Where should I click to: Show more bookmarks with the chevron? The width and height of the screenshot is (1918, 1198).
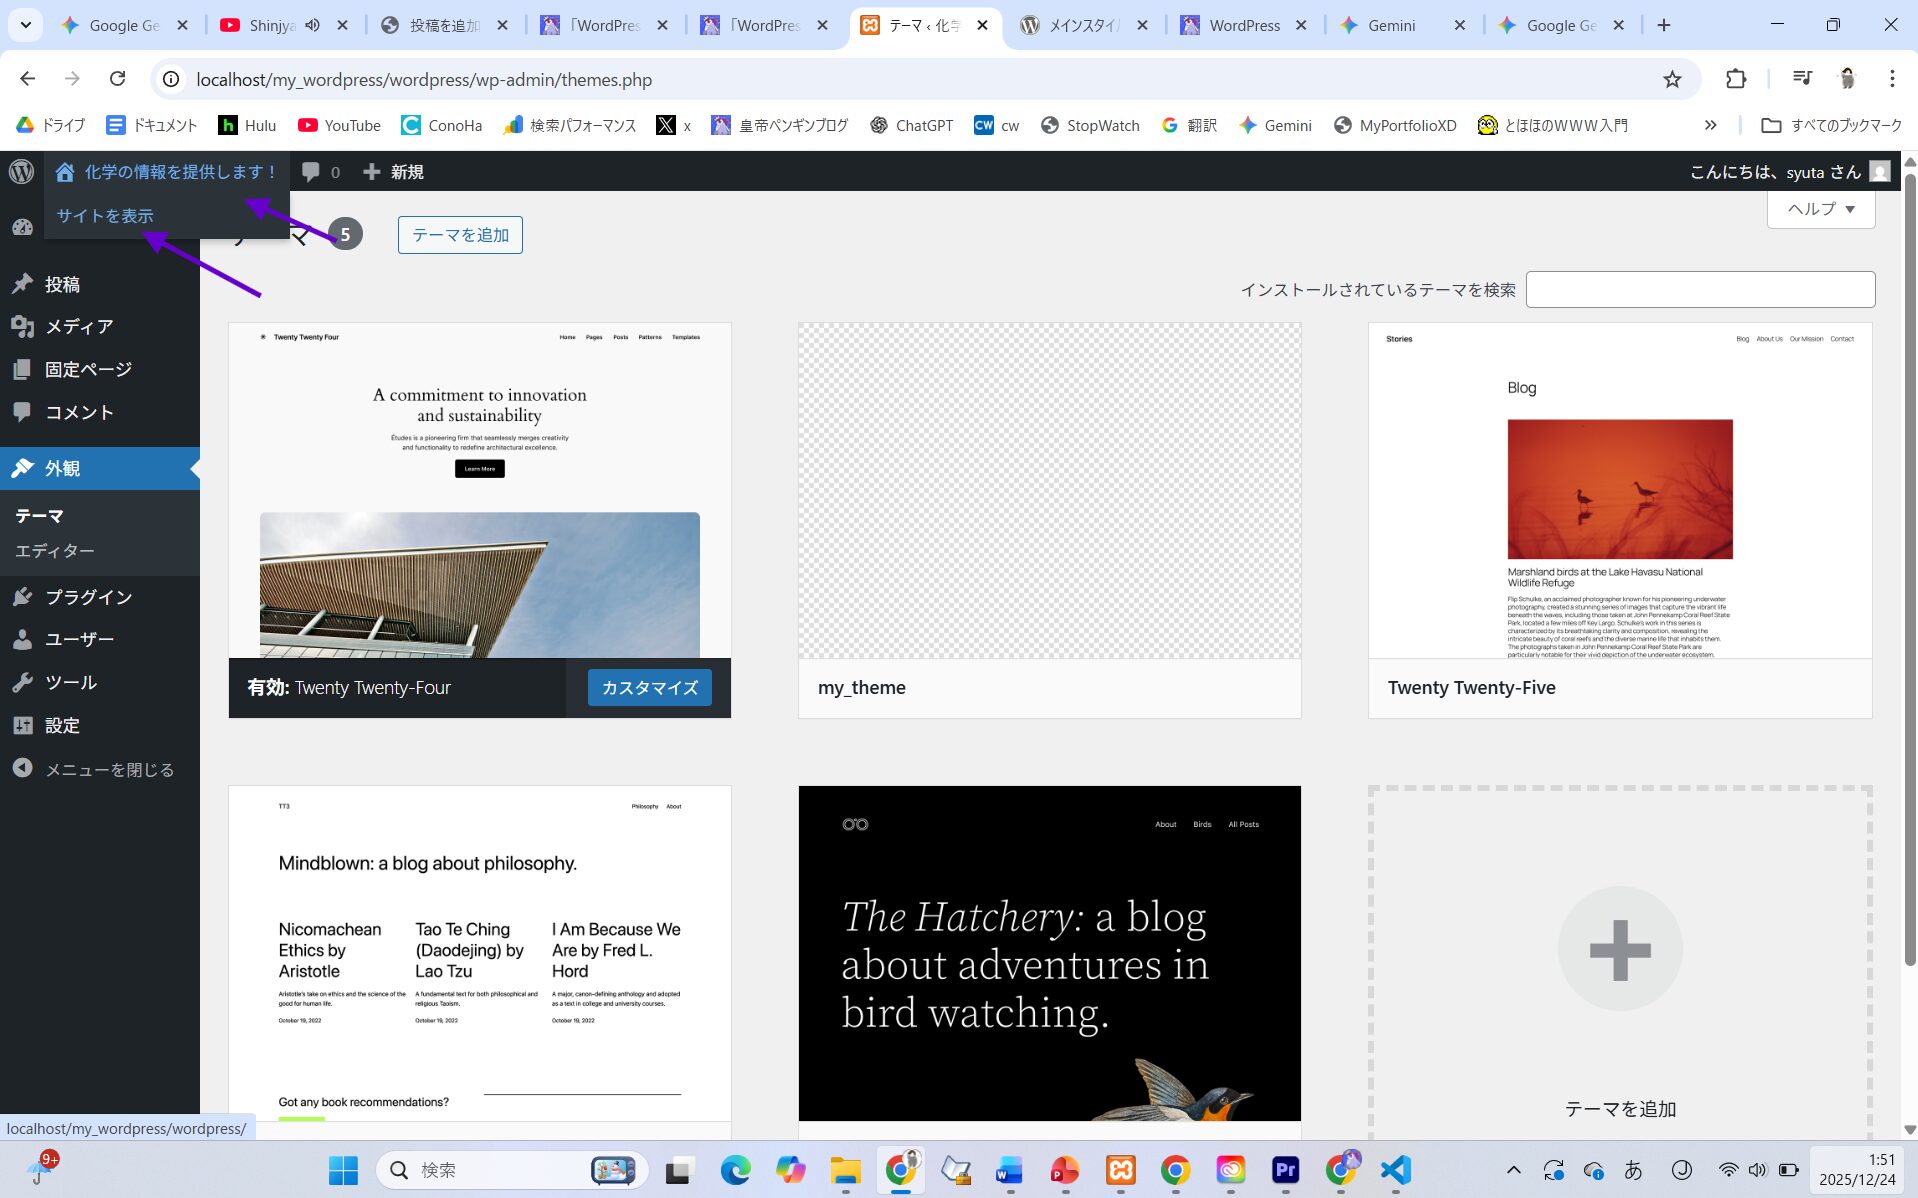[x=1710, y=125]
